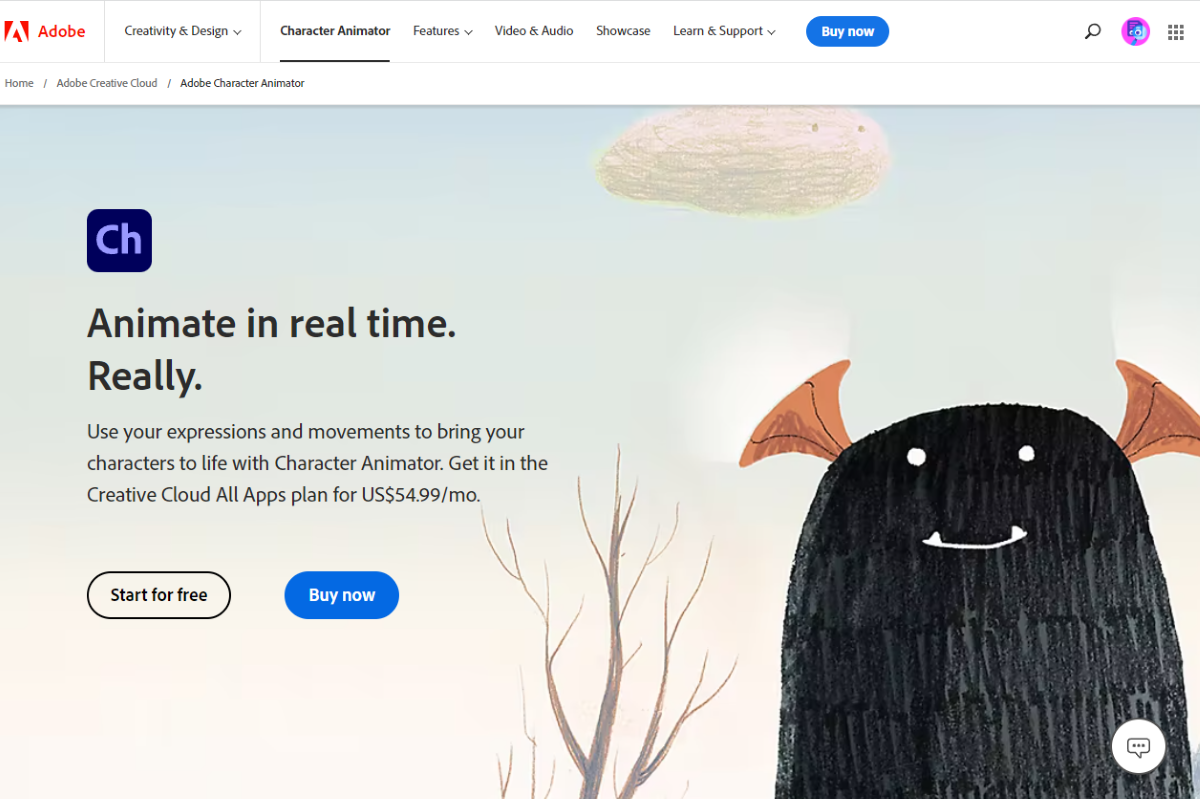Open the chat support bubble

1138,746
